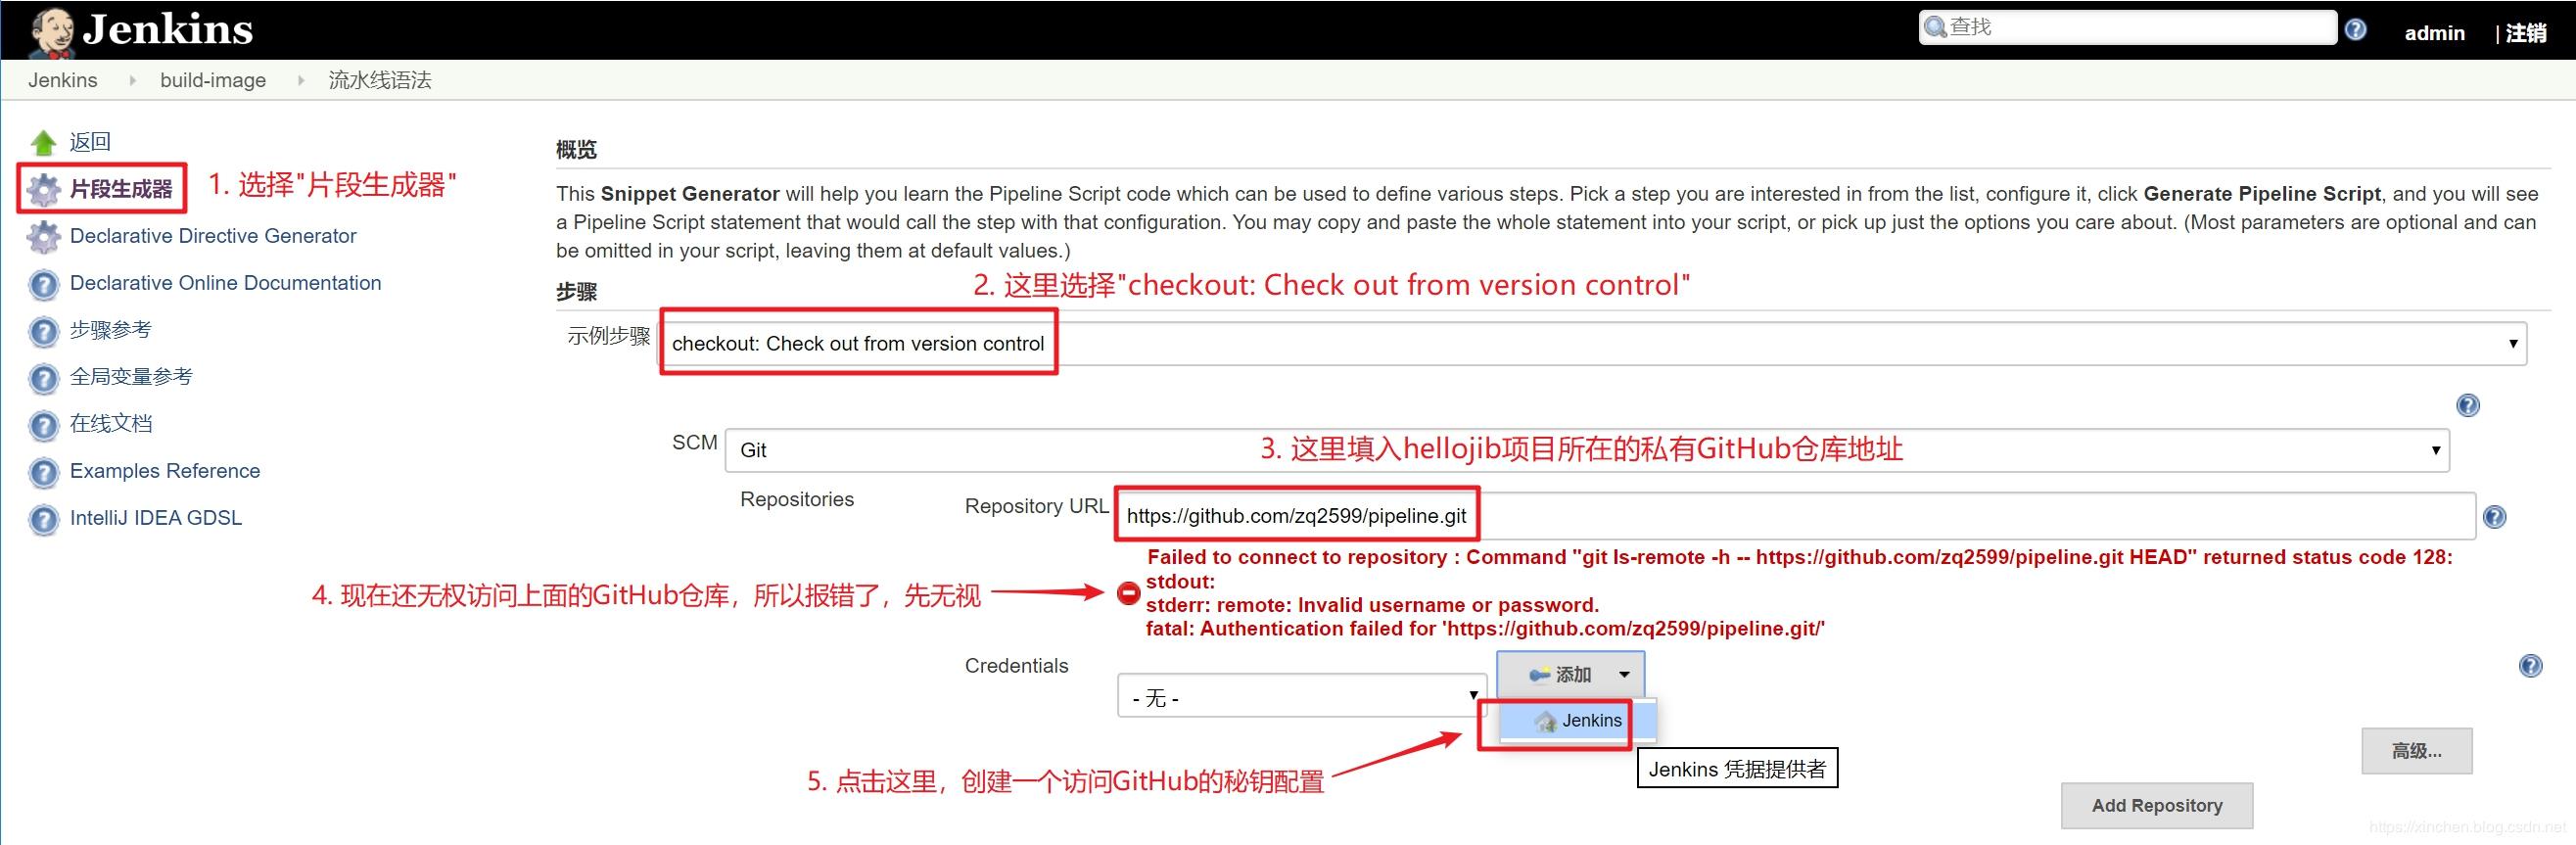Click the Jenkins icon in credentials menu
Image resolution: width=2576 pixels, height=845 pixels.
point(1546,721)
